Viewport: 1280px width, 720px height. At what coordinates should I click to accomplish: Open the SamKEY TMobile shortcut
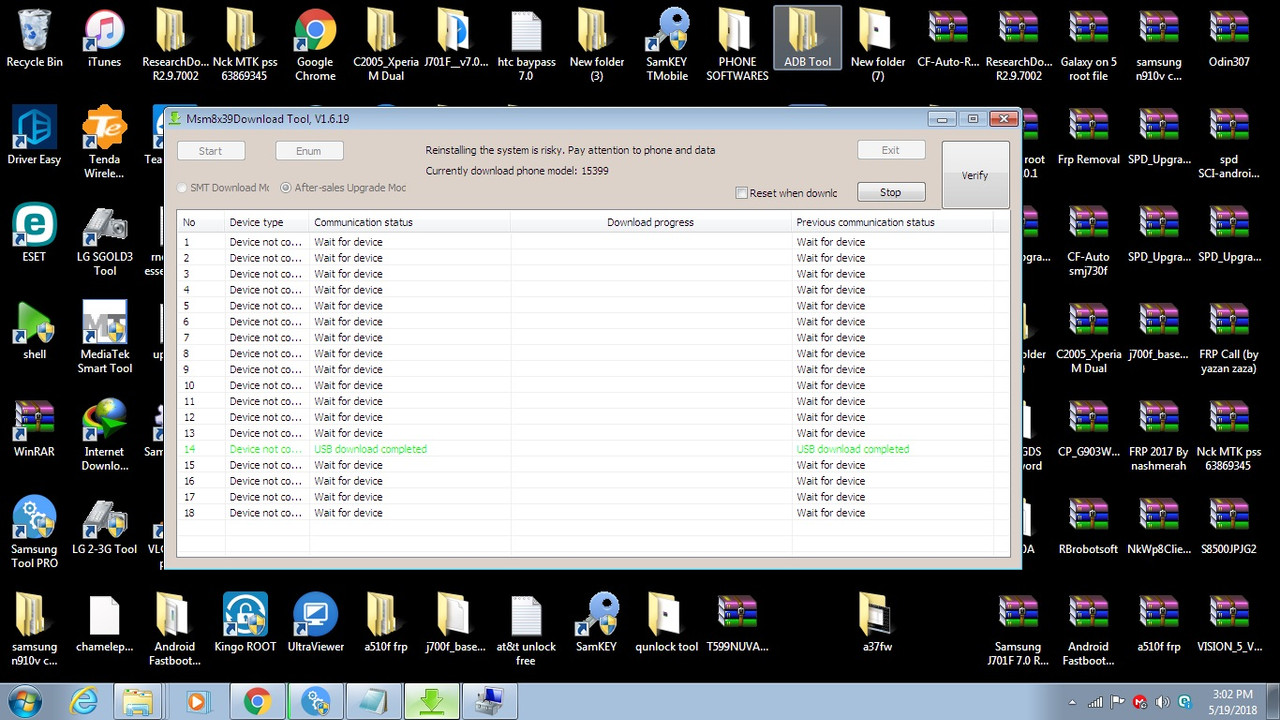[667, 45]
